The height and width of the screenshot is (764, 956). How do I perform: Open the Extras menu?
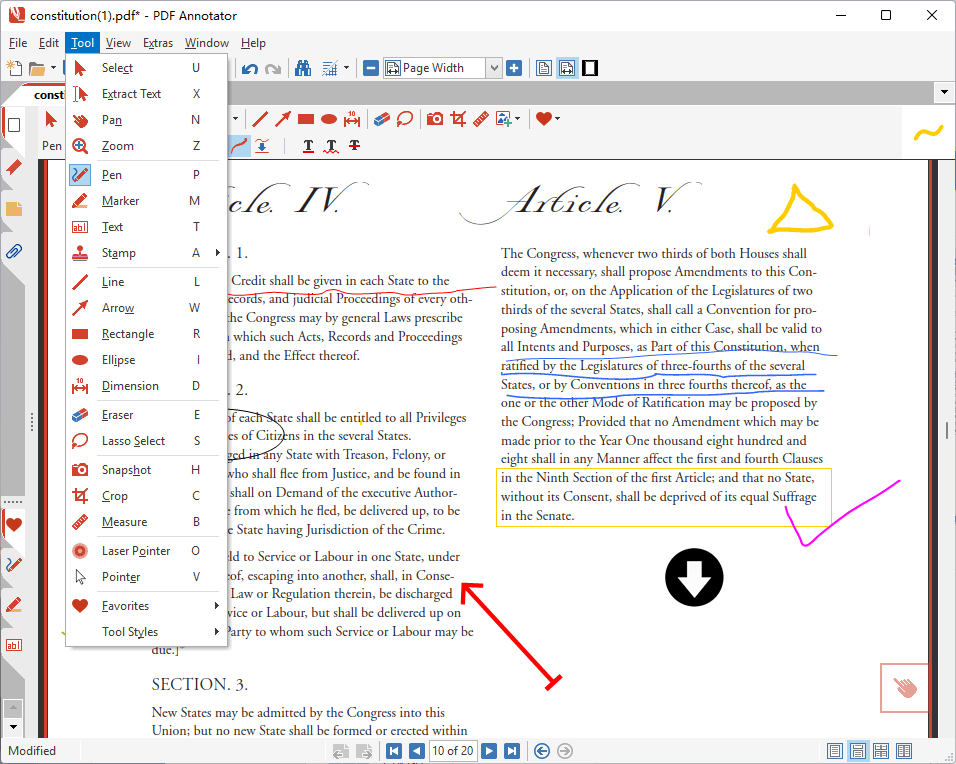(158, 43)
